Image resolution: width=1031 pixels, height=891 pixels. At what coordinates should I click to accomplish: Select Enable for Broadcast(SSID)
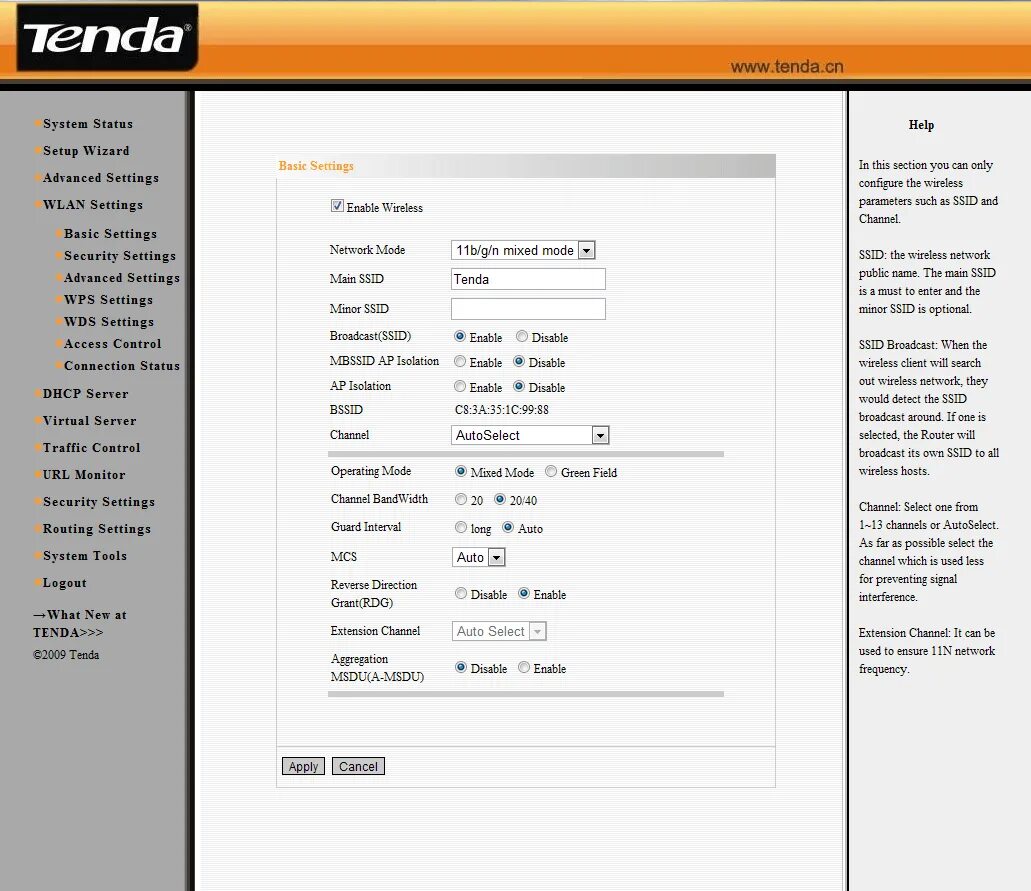pos(460,336)
